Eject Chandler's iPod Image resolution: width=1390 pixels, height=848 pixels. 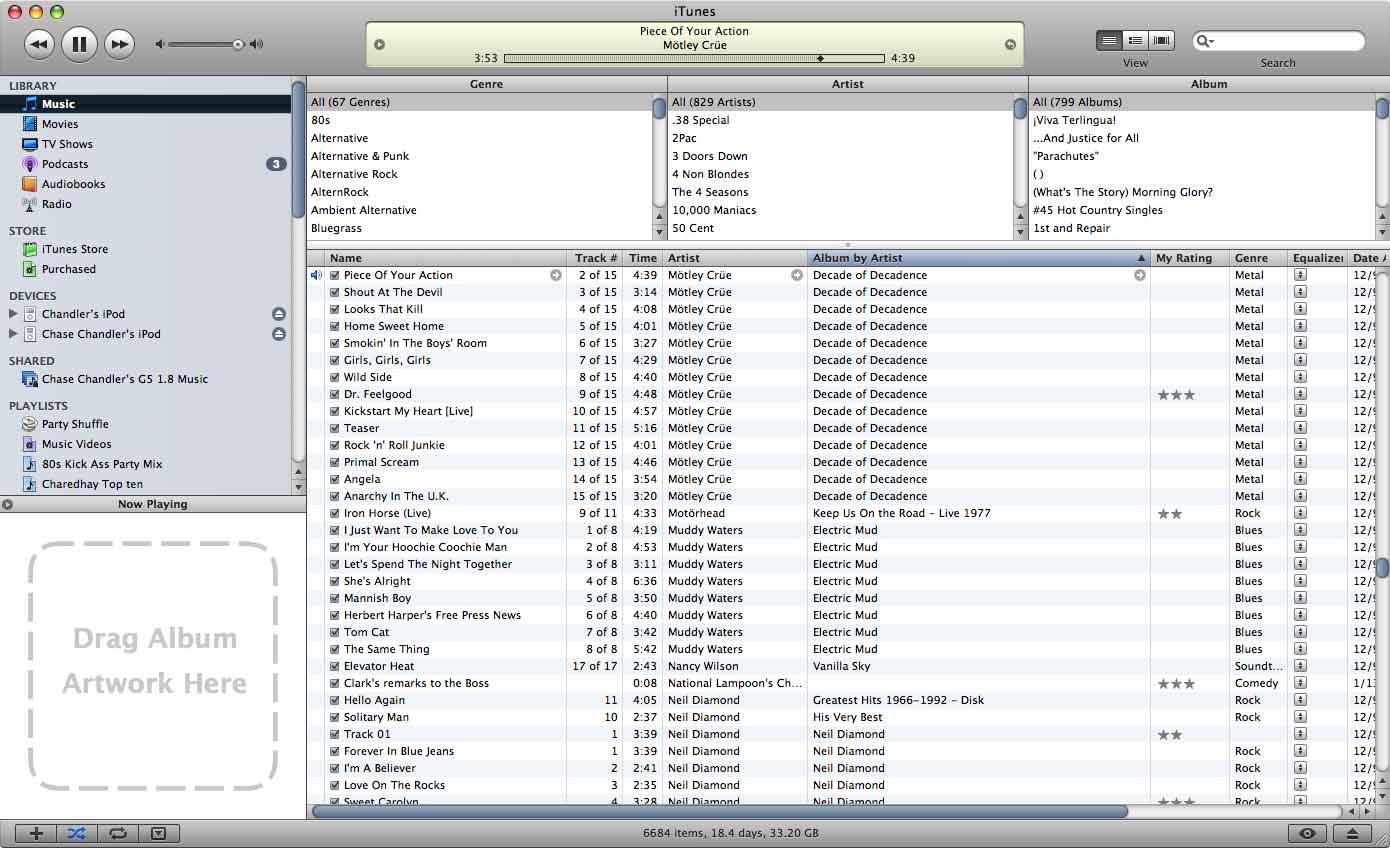click(279, 314)
